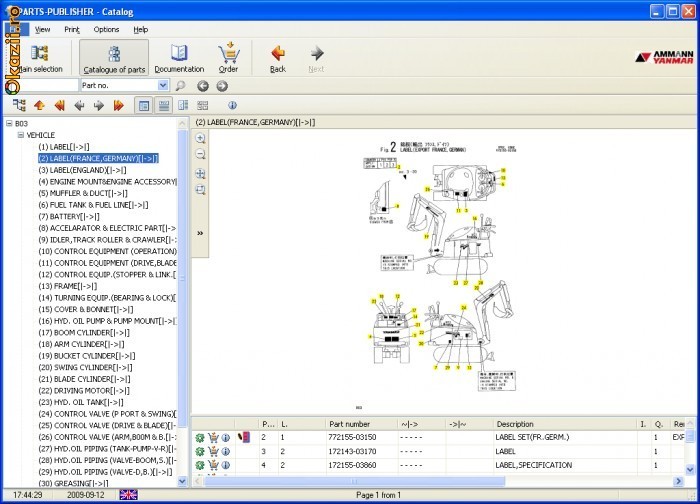The image size is (700, 504).
Task: Click parts table scroll-down arrow
Action: coord(690,470)
